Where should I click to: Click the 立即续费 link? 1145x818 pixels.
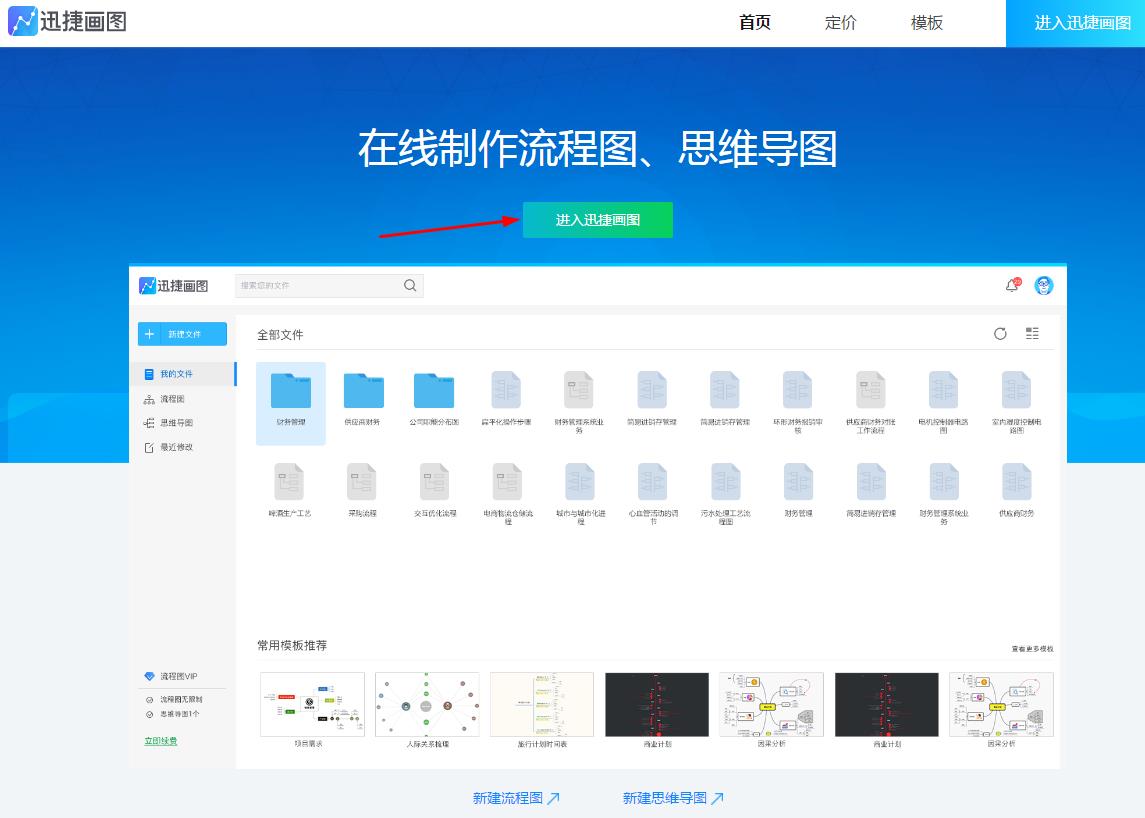(x=161, y=741)
